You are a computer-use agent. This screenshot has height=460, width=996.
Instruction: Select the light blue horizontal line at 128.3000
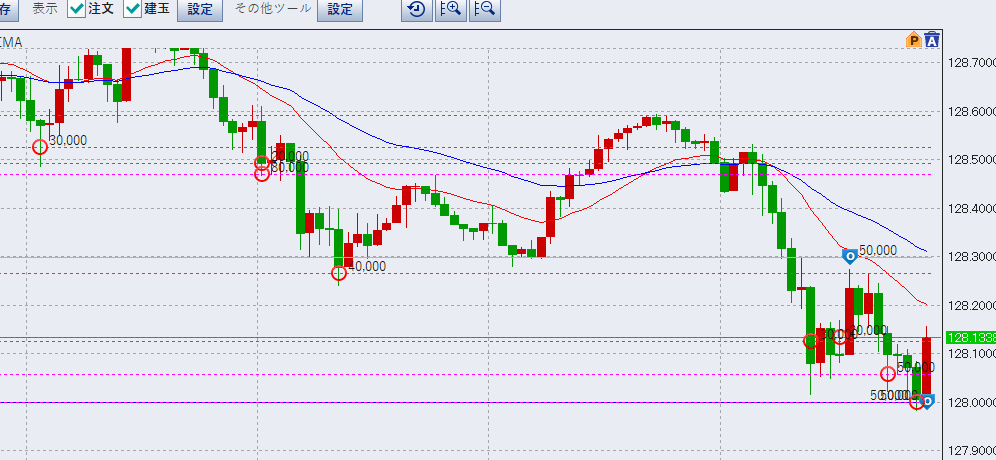(600, 257)
